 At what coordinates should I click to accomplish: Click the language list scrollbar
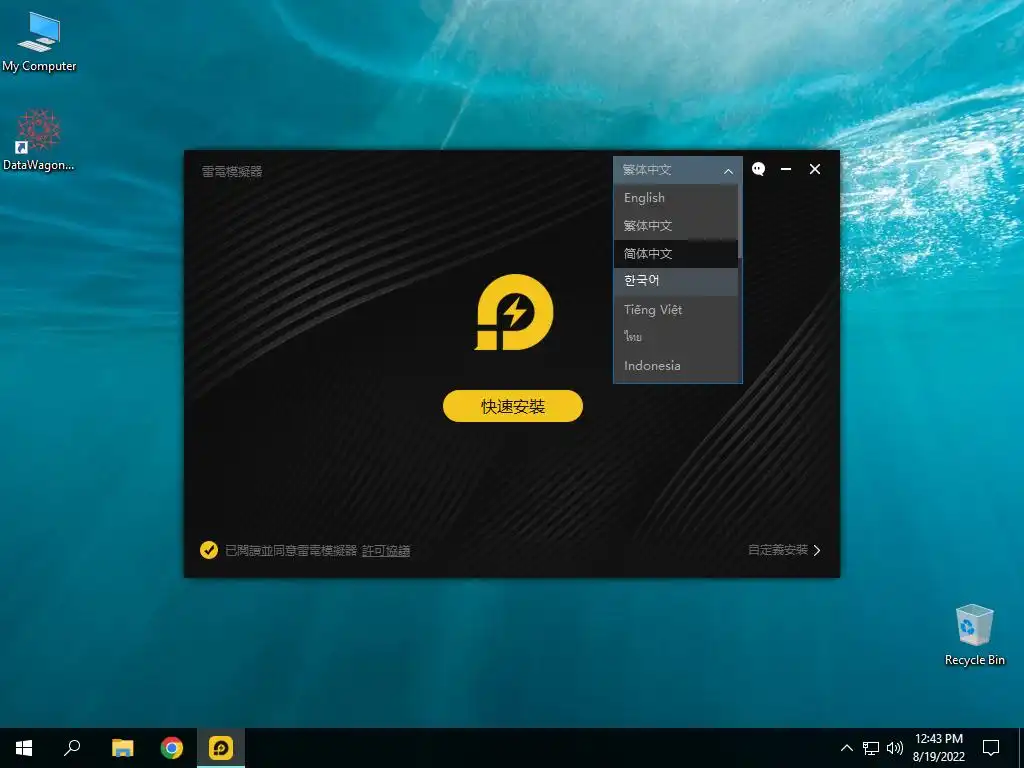coord(741,221)
